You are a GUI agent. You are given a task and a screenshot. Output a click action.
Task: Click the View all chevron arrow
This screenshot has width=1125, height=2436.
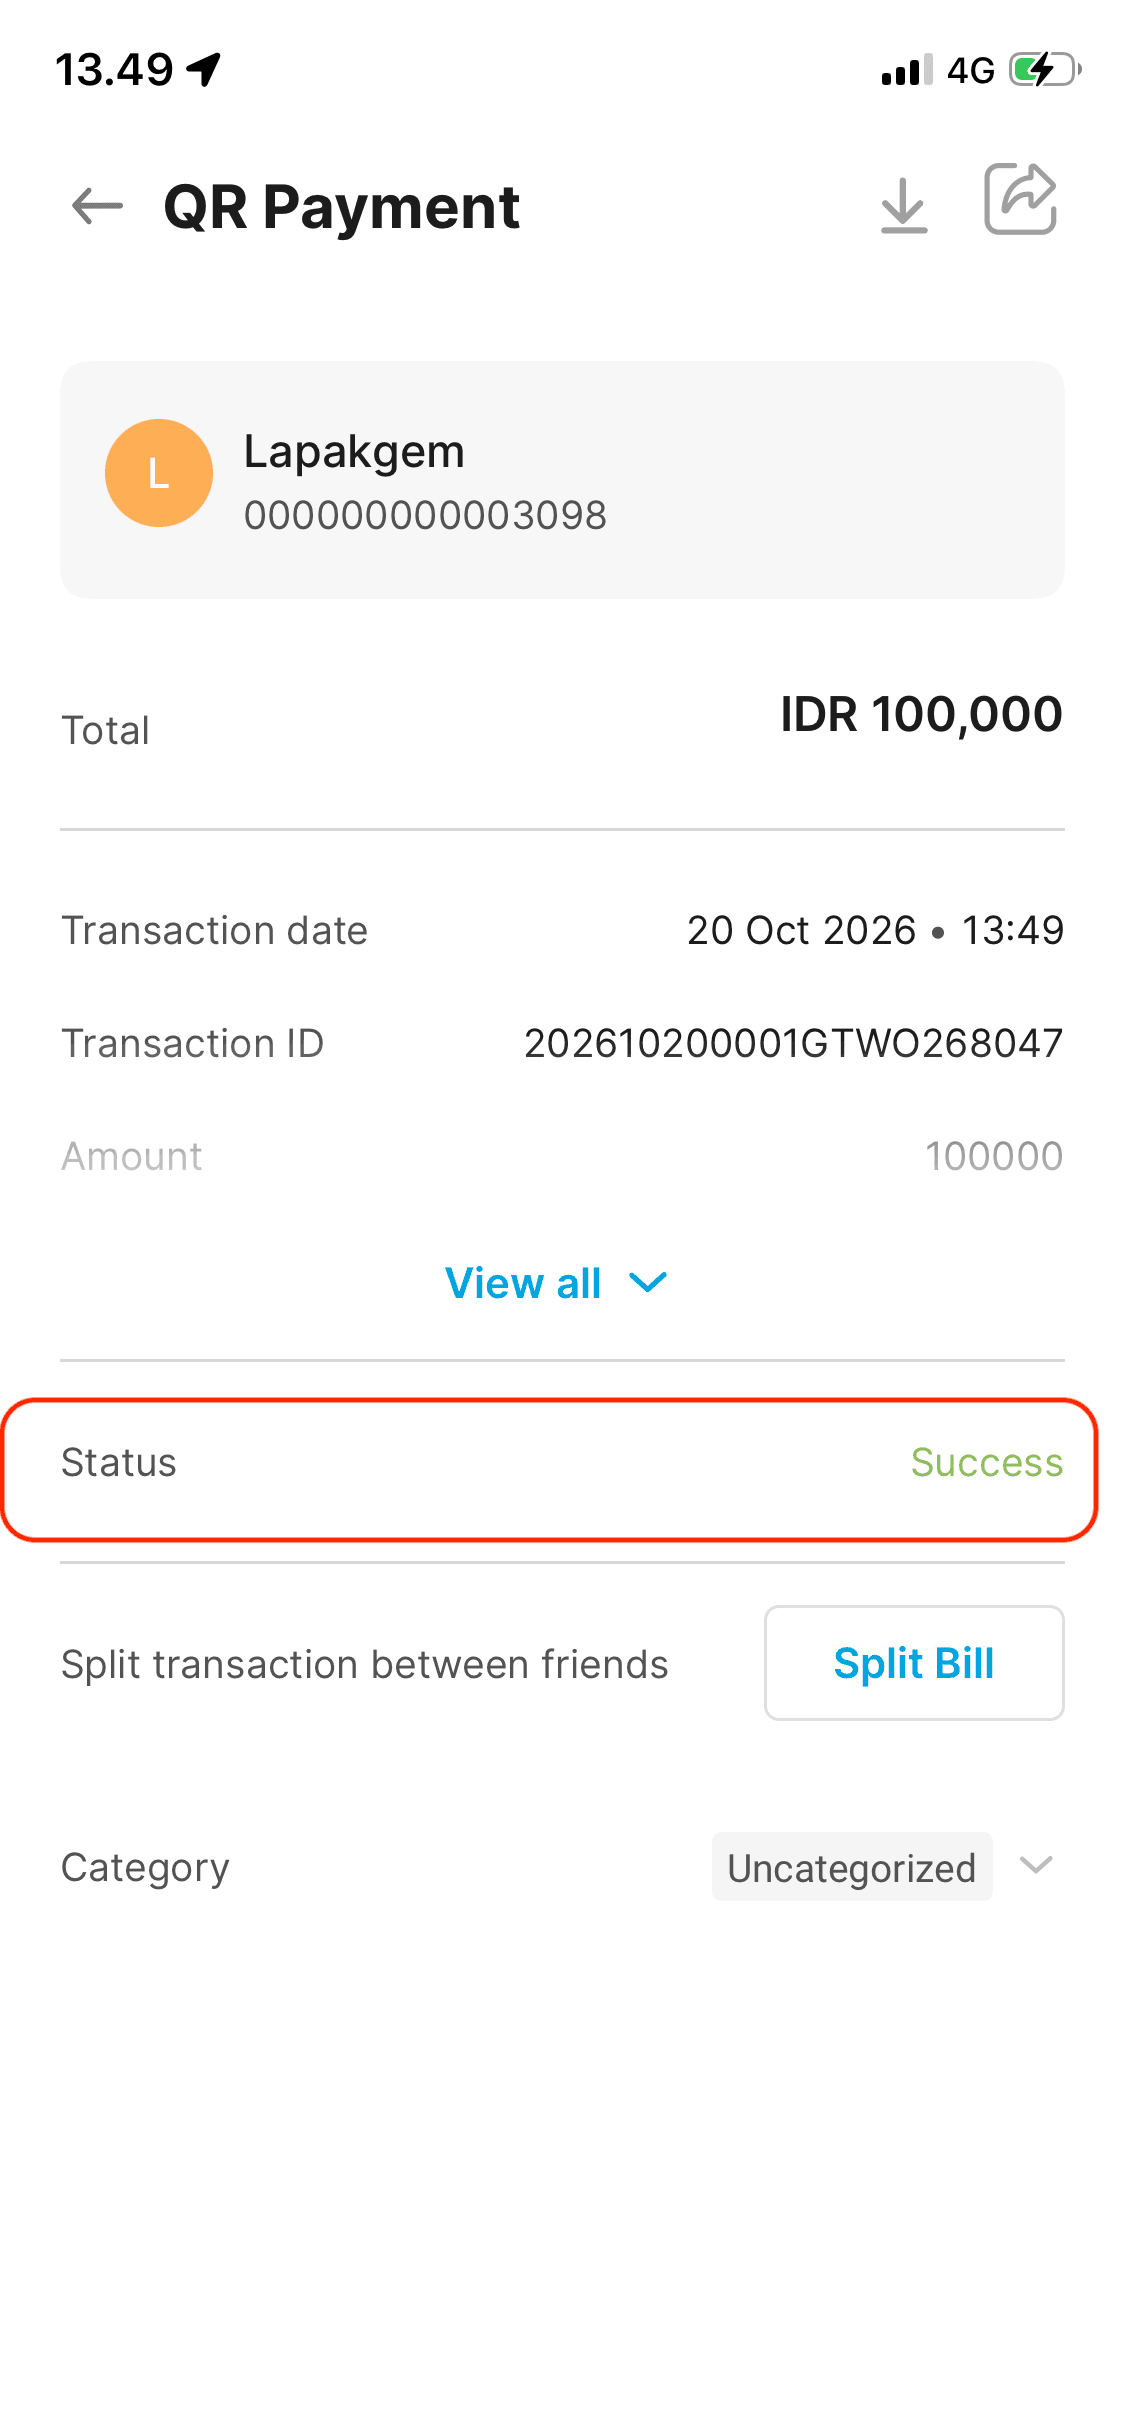pos(648,1283)
